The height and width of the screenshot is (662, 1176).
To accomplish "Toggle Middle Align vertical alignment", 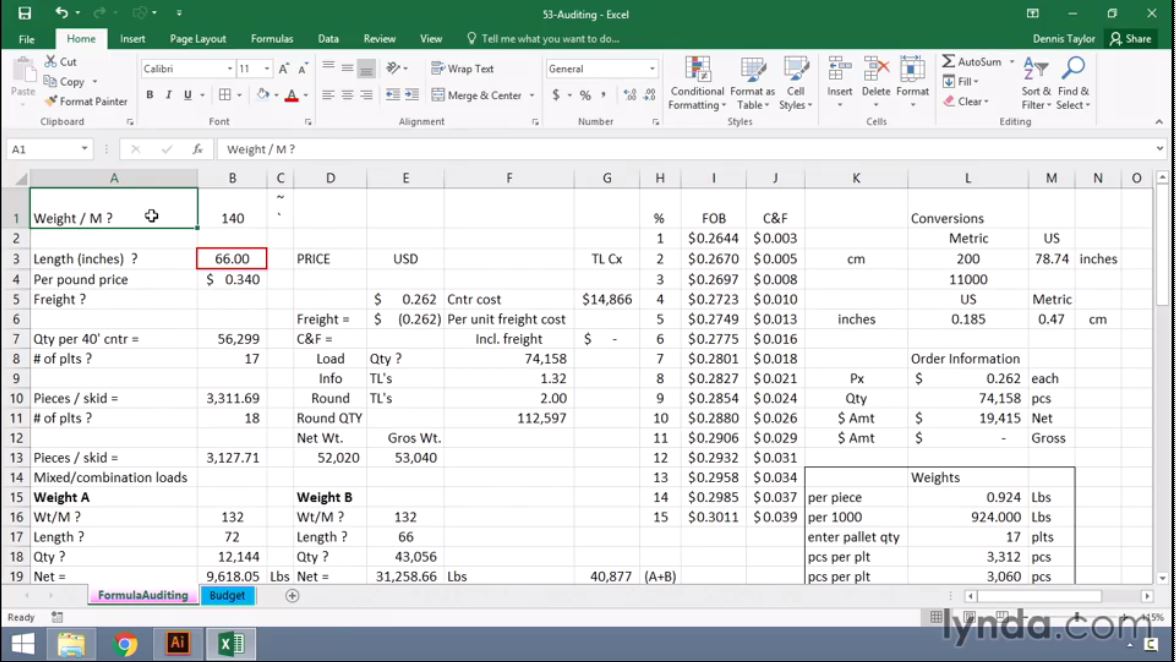I will (347, 68).
